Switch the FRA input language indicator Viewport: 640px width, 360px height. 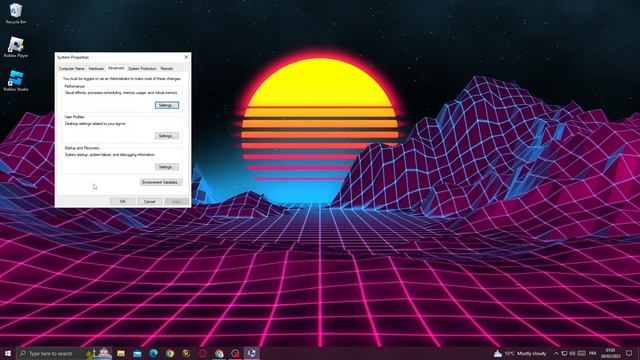tap(593, 353)
